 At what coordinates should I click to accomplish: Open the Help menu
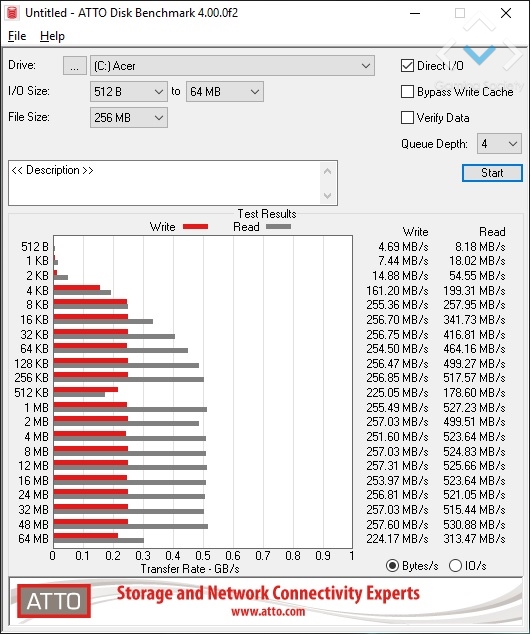52,36
